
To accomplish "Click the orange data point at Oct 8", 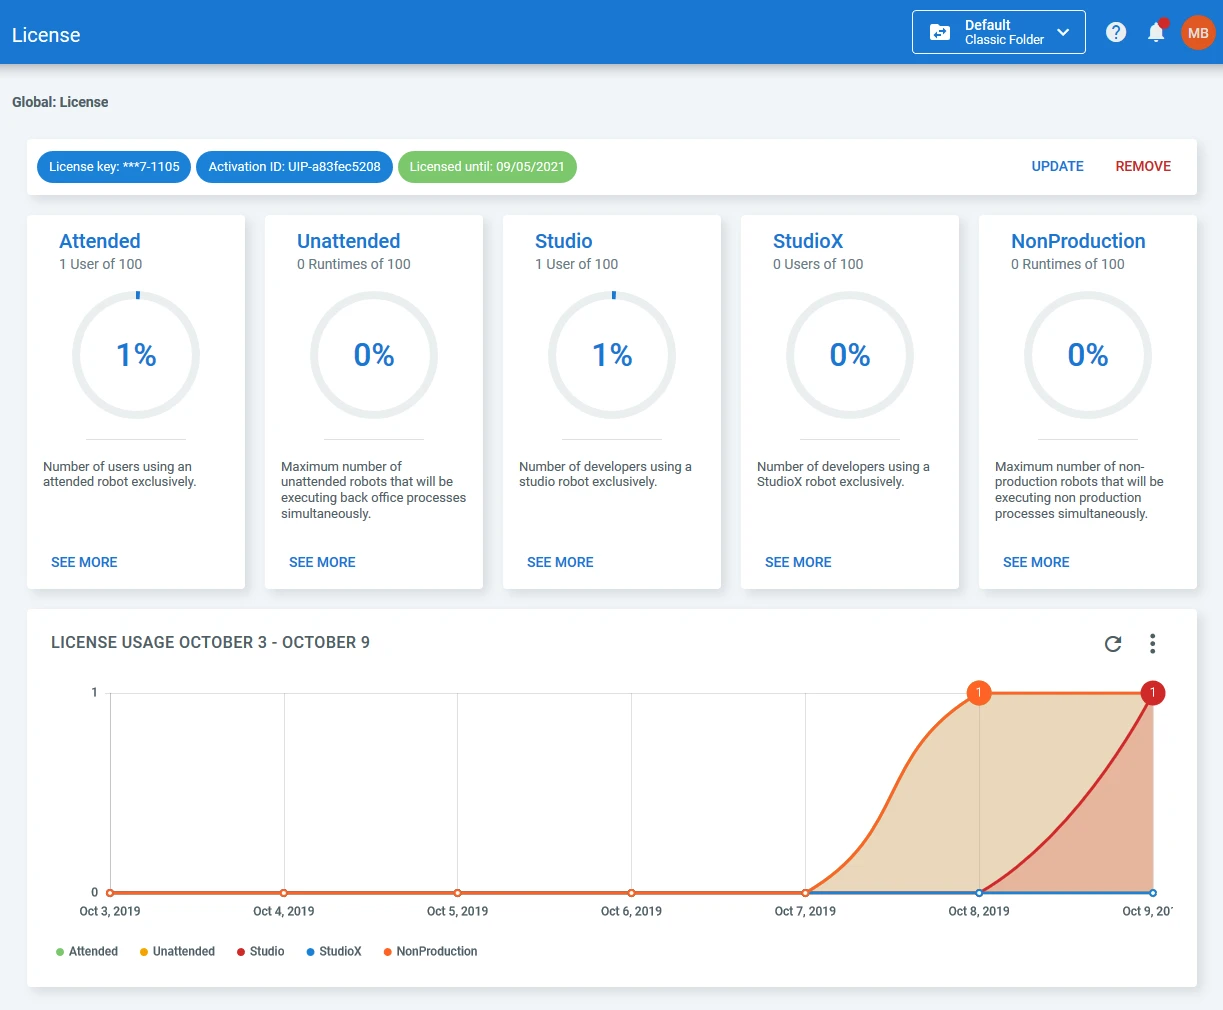I will (x=979, y=692).
